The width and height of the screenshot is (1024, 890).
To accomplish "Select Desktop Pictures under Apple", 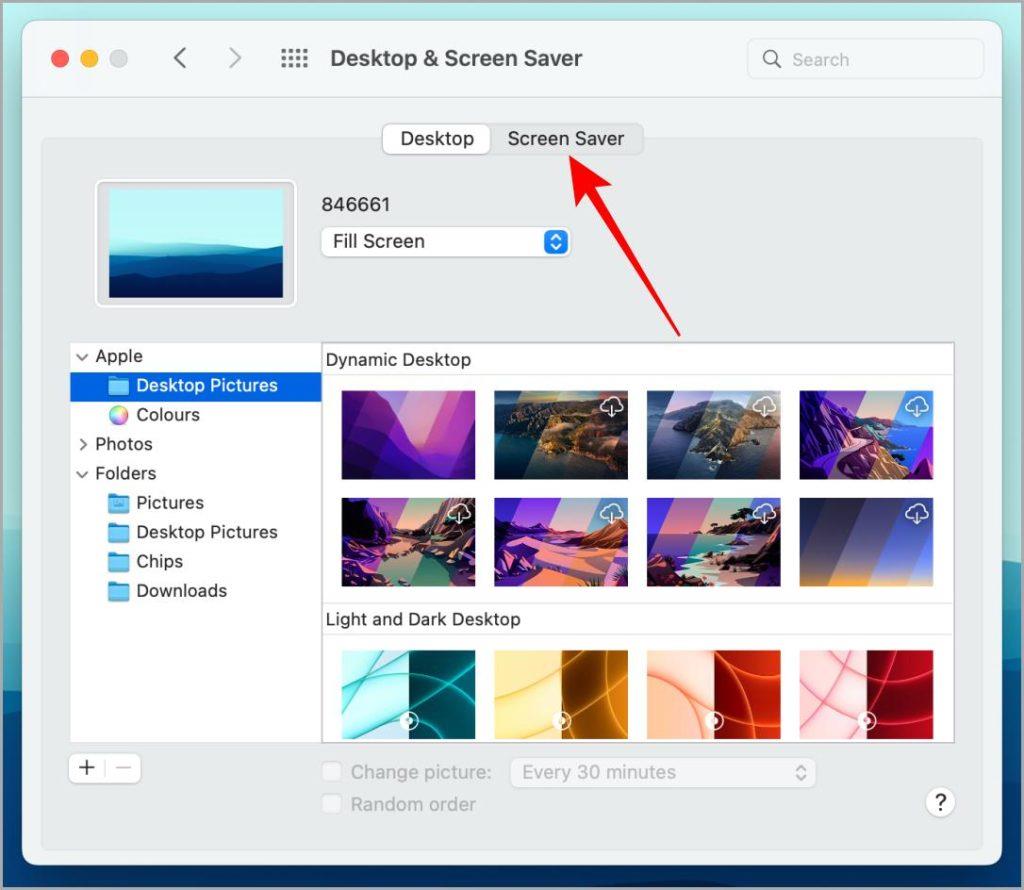I will click(x=196, y=386).
